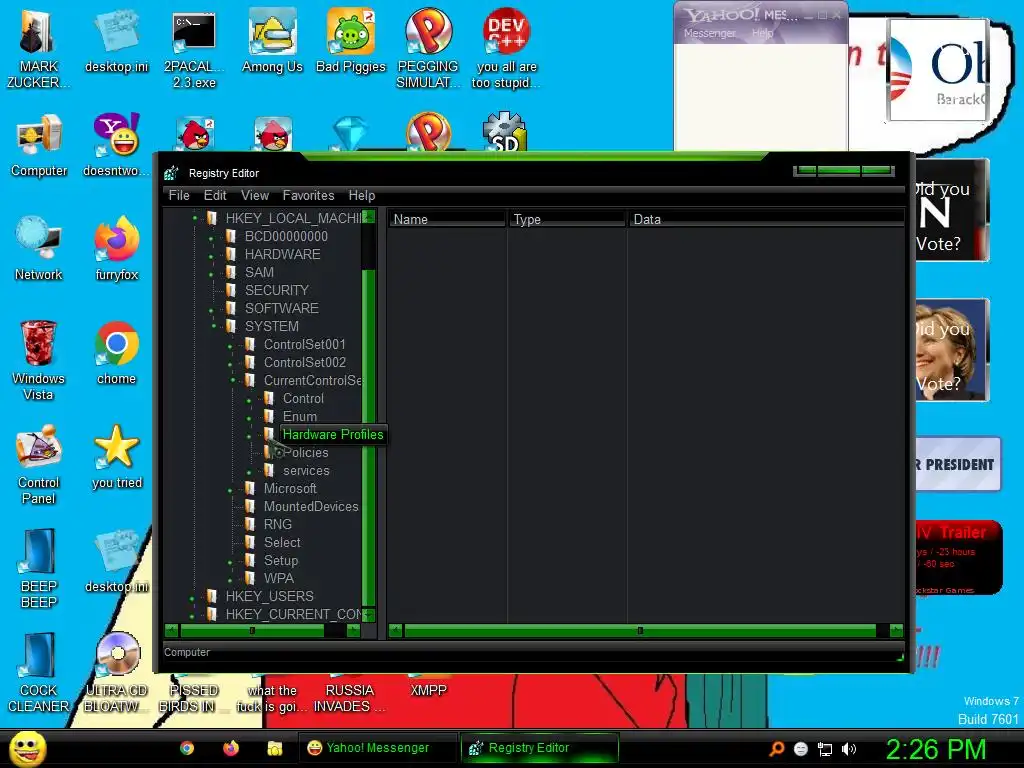Switch to Yahoo! Messenger taskbar button
Image resolution: width=1024 pixels, height=768 pixels.
pos(378,748)
